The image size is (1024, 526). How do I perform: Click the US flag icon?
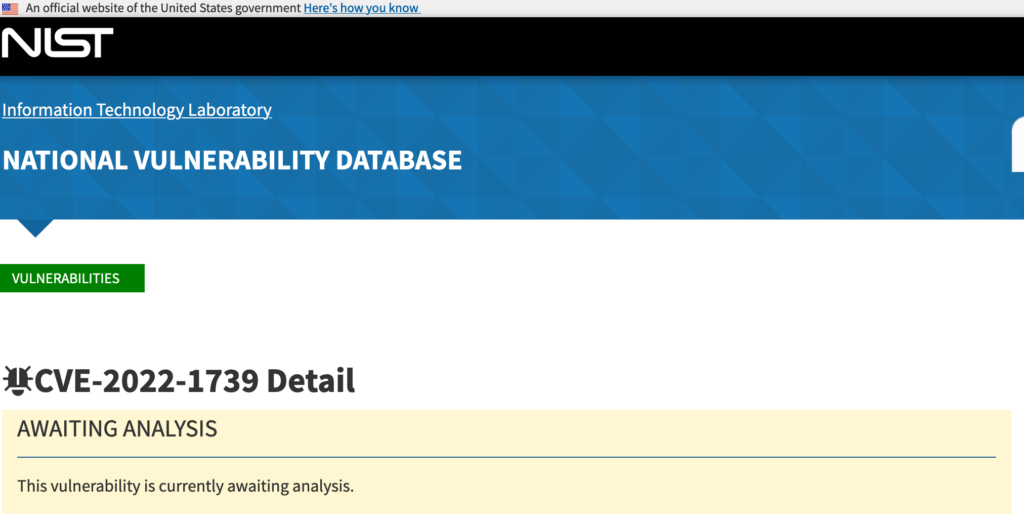pos(10,8)
